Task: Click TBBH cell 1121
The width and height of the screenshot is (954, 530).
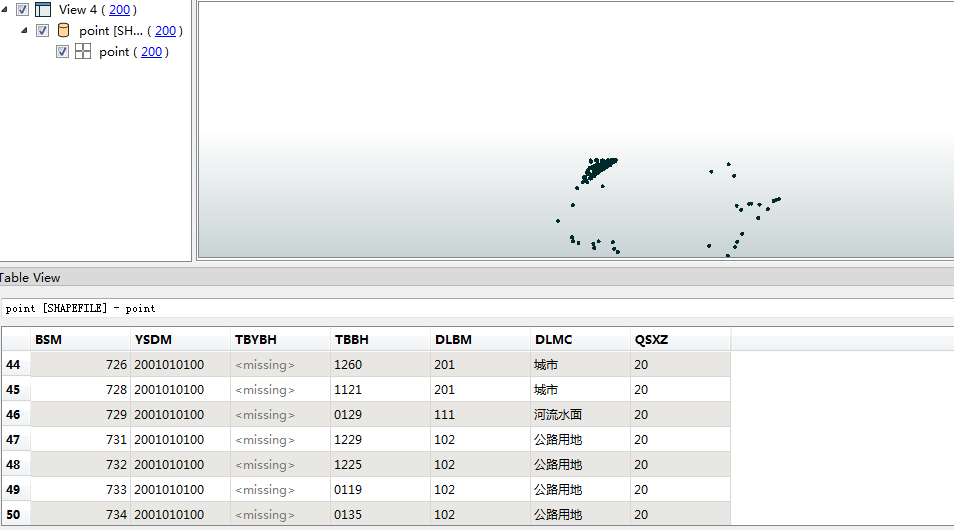Action: (381, 389)
